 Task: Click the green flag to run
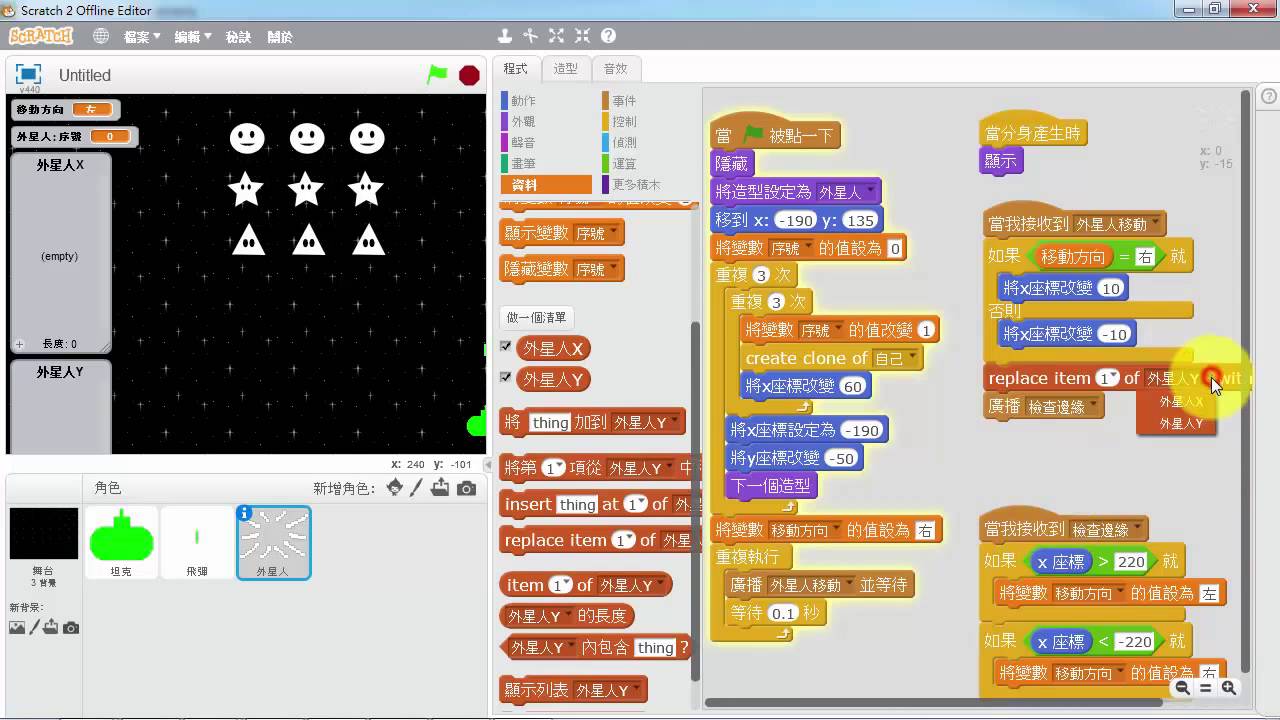(x=437, y=75)
